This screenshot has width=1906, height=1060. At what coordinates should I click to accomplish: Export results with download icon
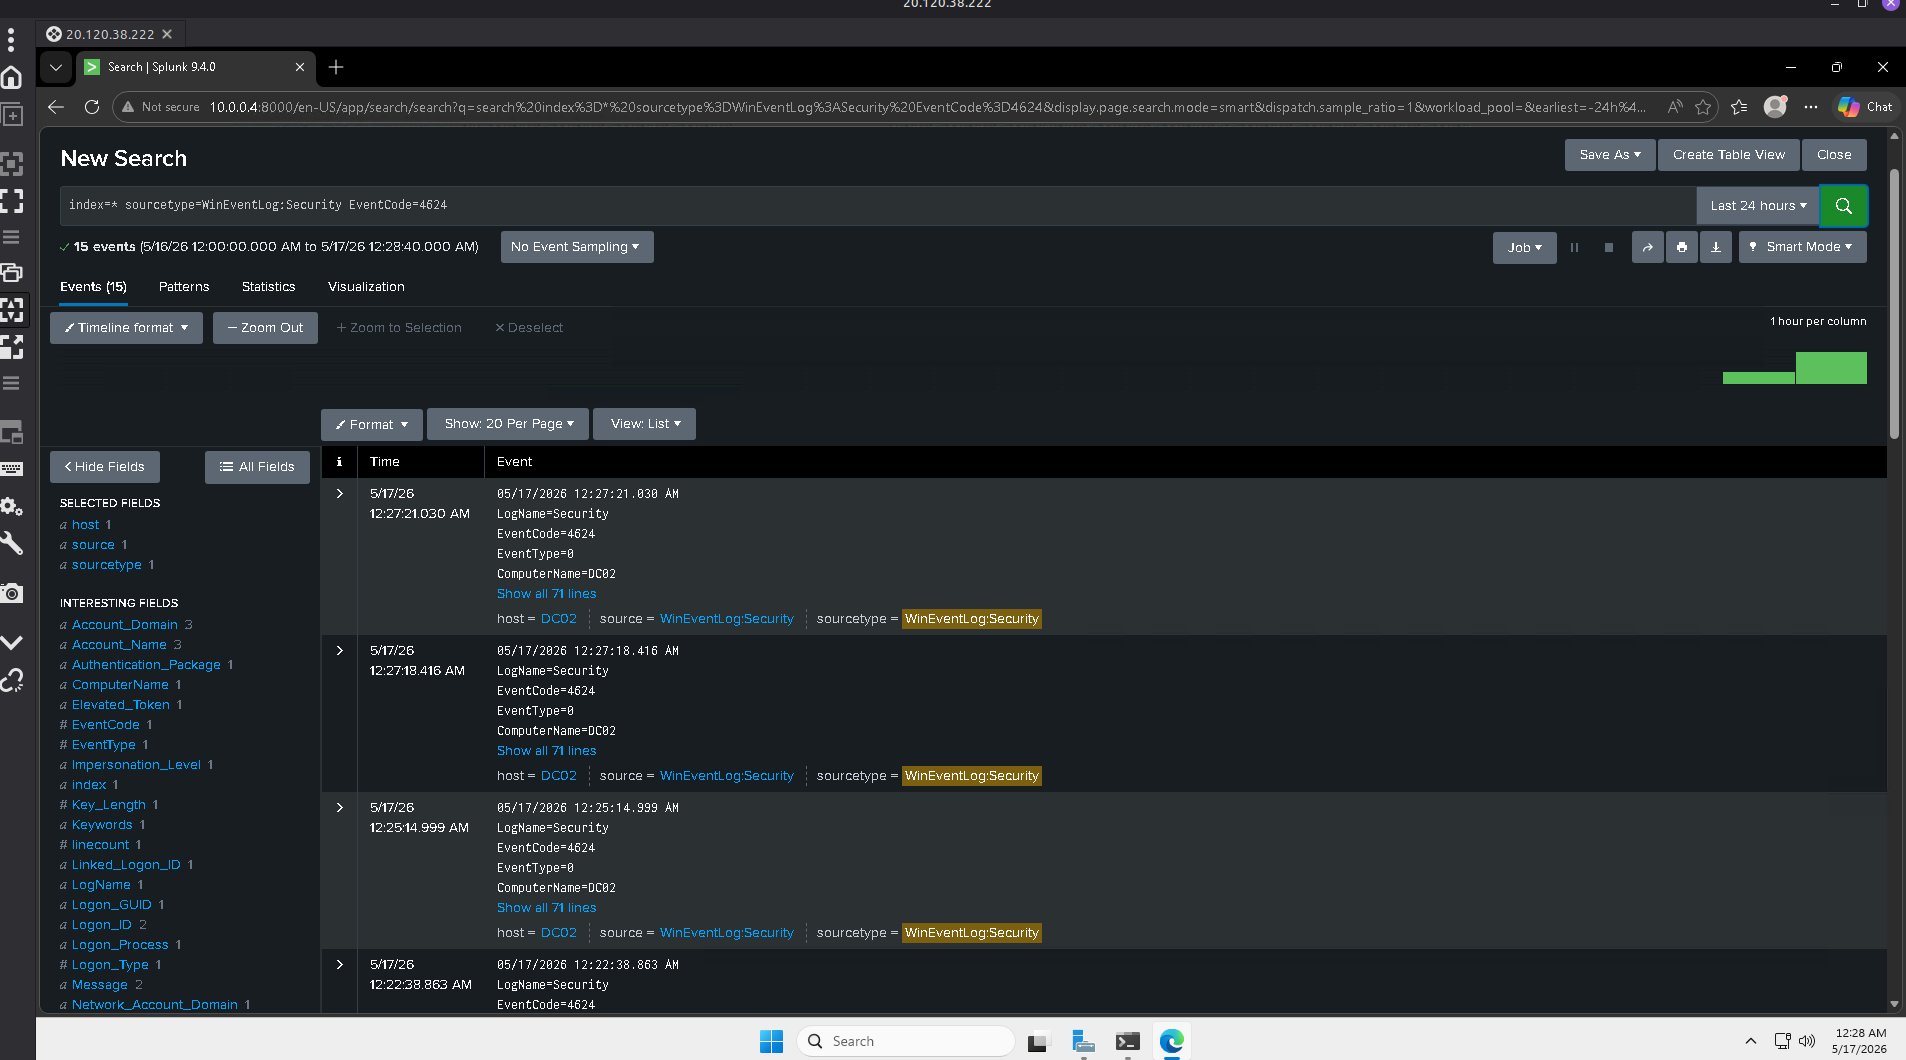1715,247
